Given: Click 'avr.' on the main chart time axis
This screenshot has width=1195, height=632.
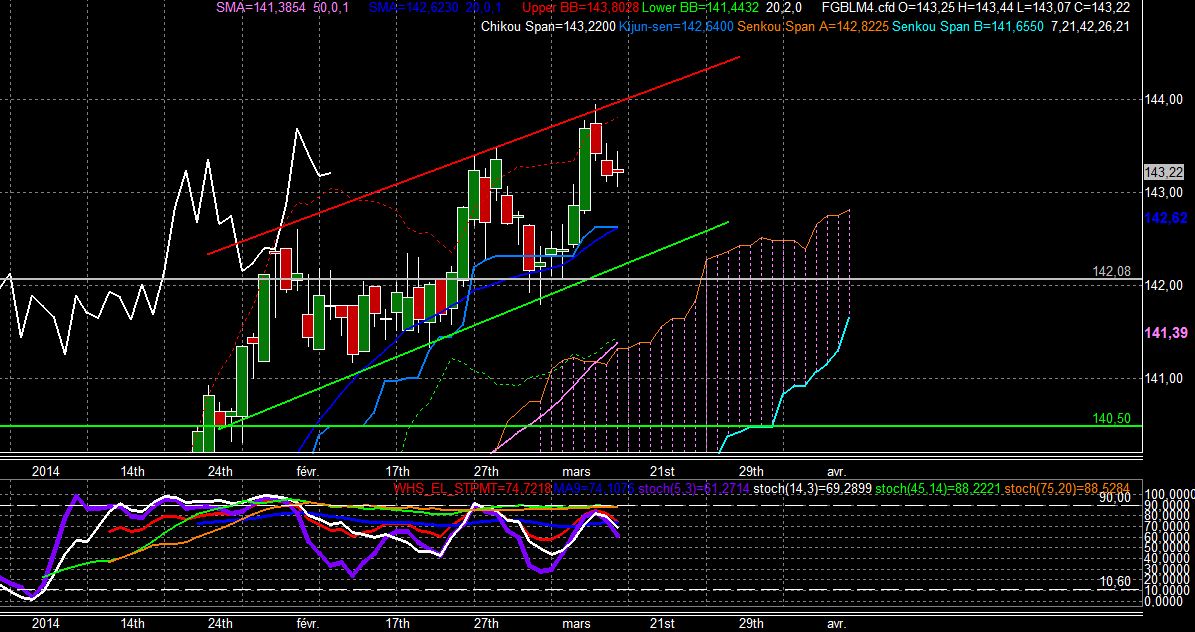Looking at the screenshot, I should (x=837, y=472).
